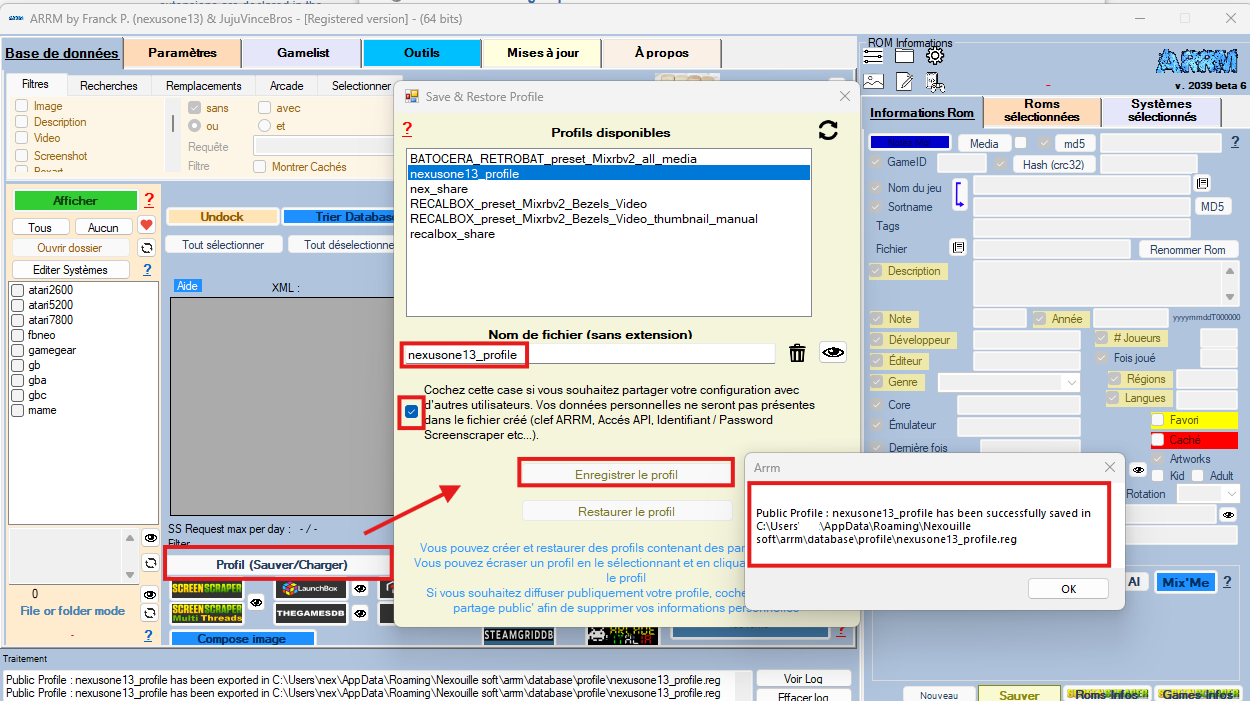1250x701 pixels.
Task: Open the gear settings icon in ROM Informations
Action: 935,57
